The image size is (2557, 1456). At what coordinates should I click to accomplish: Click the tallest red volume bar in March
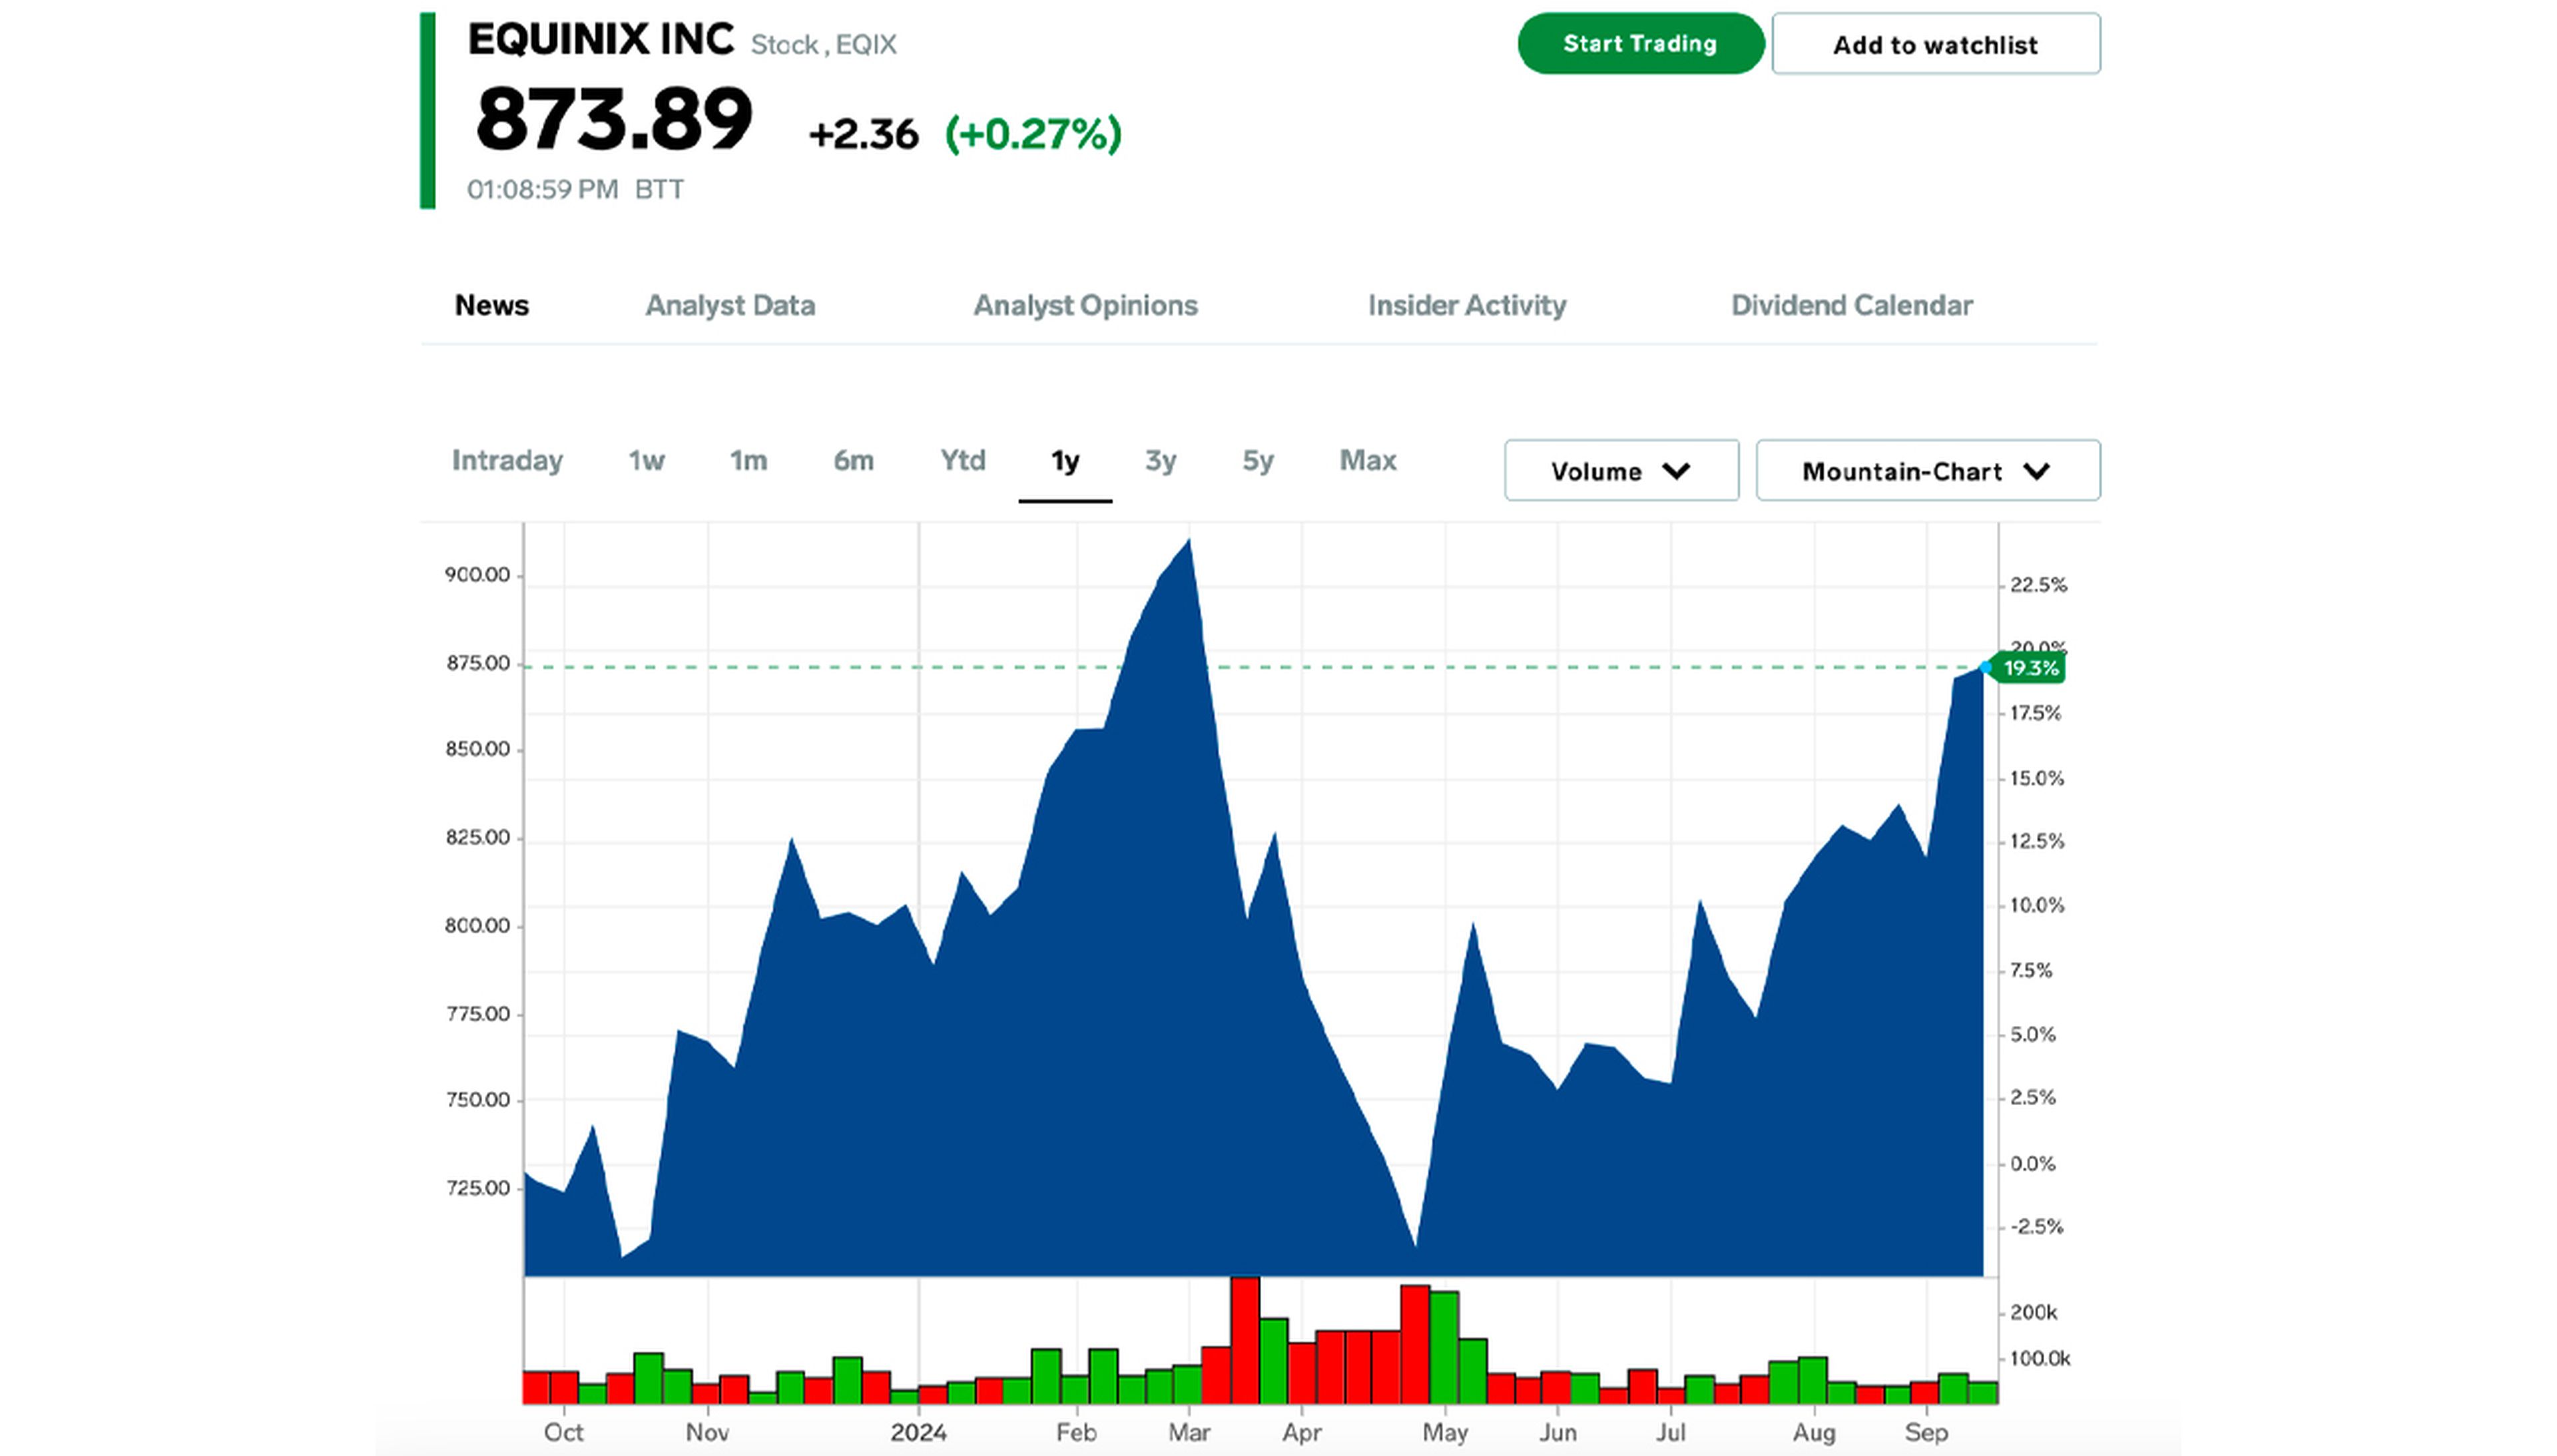1244,1340
